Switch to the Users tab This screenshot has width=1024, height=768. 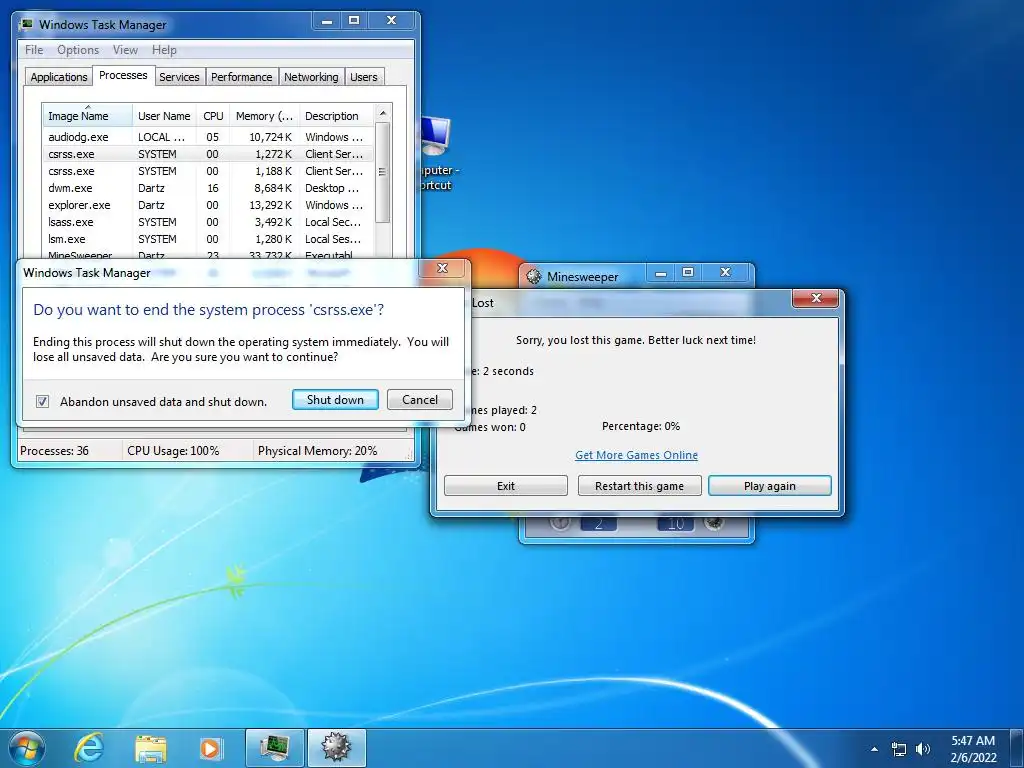(363, 77)
